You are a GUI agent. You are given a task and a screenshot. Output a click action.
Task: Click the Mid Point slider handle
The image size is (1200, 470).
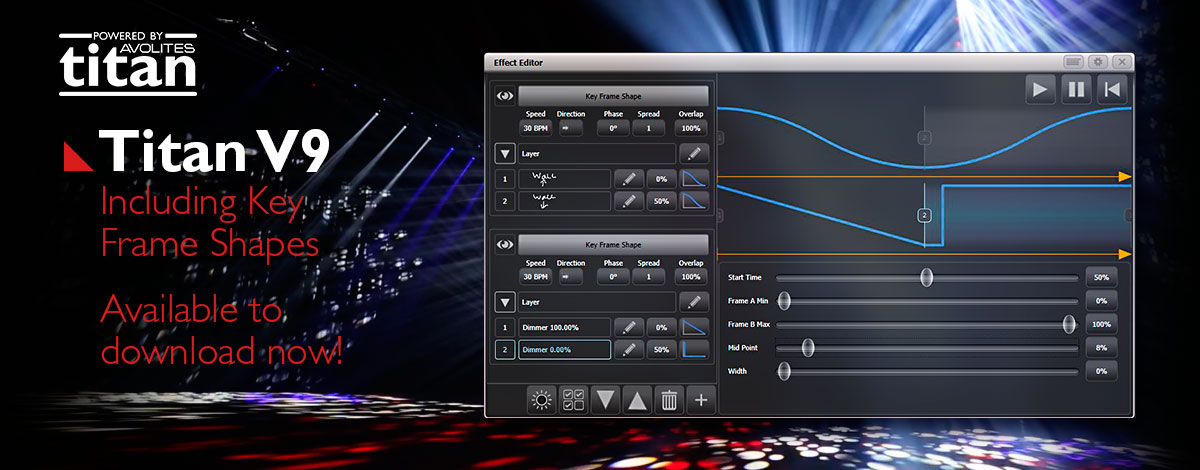[808, 348]
